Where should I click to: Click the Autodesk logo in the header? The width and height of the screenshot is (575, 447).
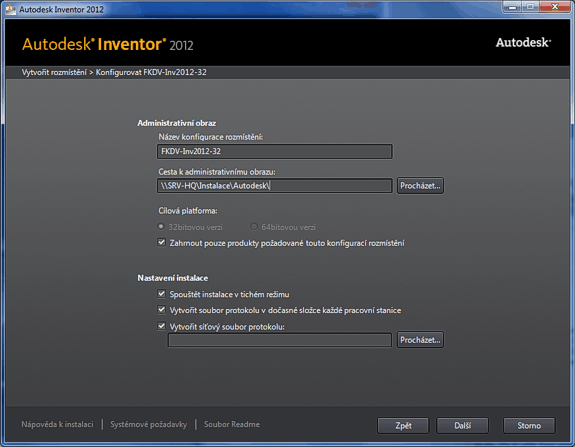point(523,43)
